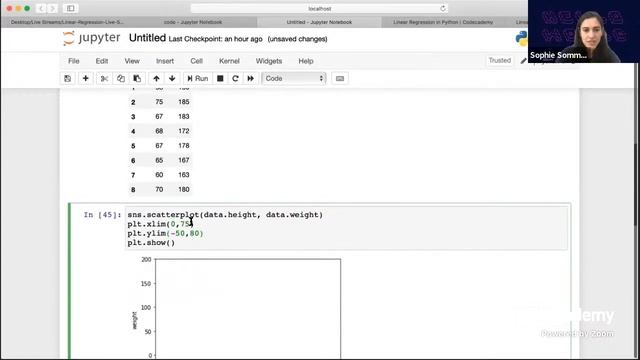This screenshot has height=360, width=640.
Task: Restart kernel and rerun all icon
Action: click(x=251, y=78)
